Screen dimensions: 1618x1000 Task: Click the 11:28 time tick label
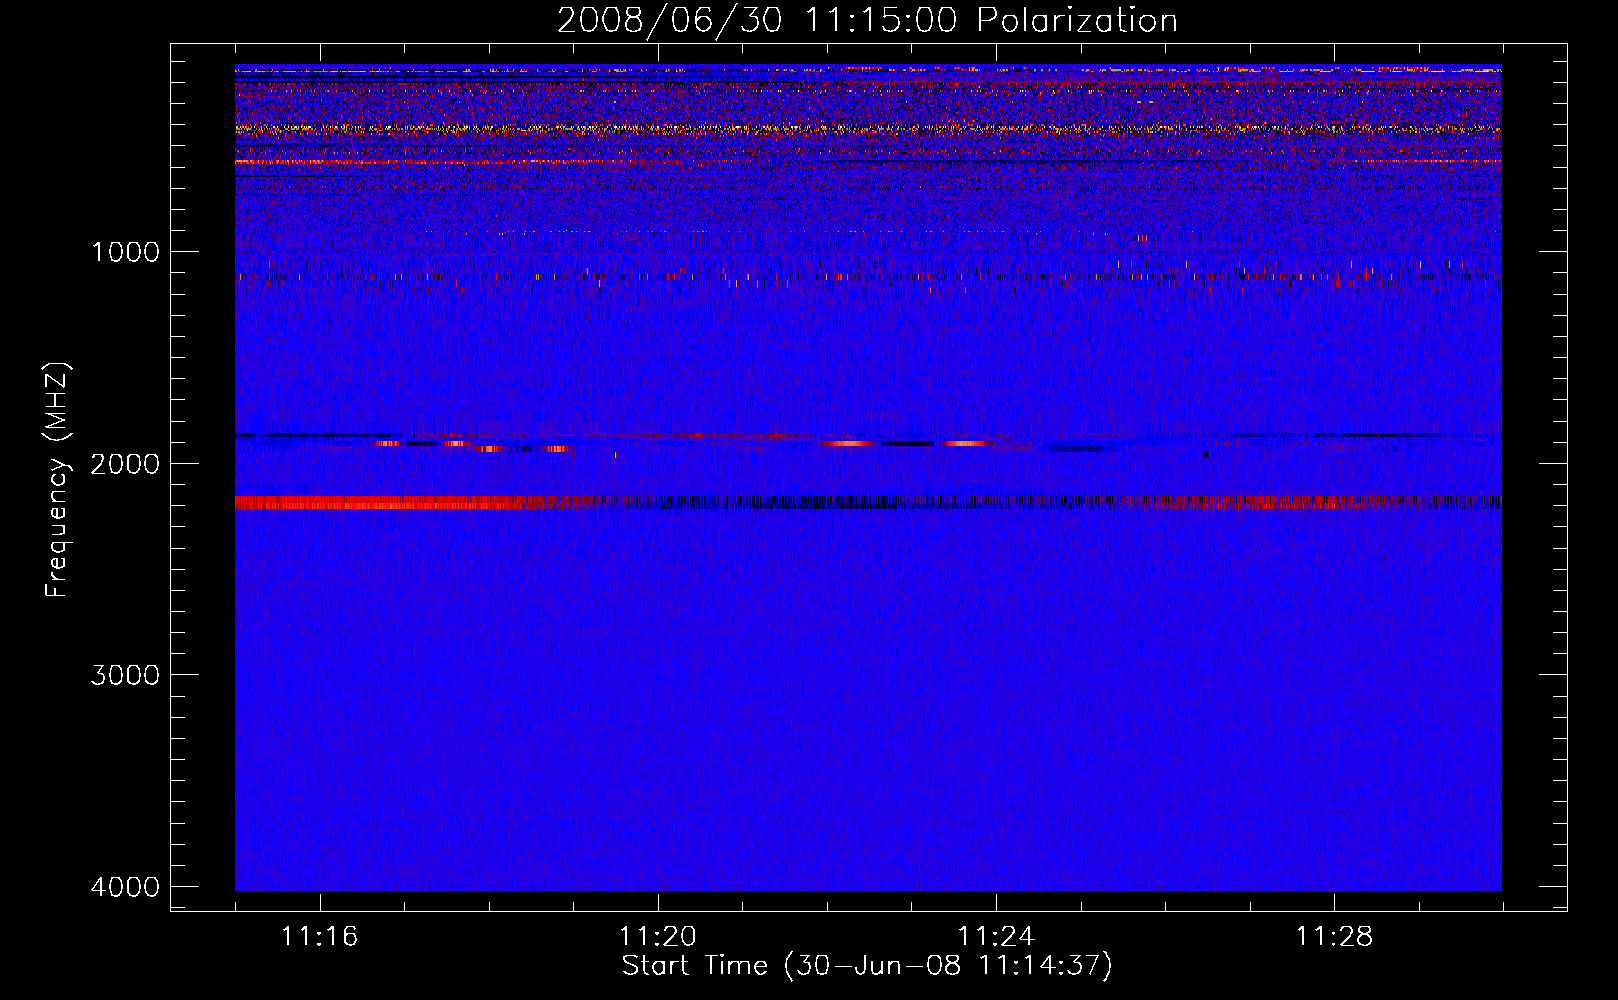pyautogui.click(x=1335, y=937)
